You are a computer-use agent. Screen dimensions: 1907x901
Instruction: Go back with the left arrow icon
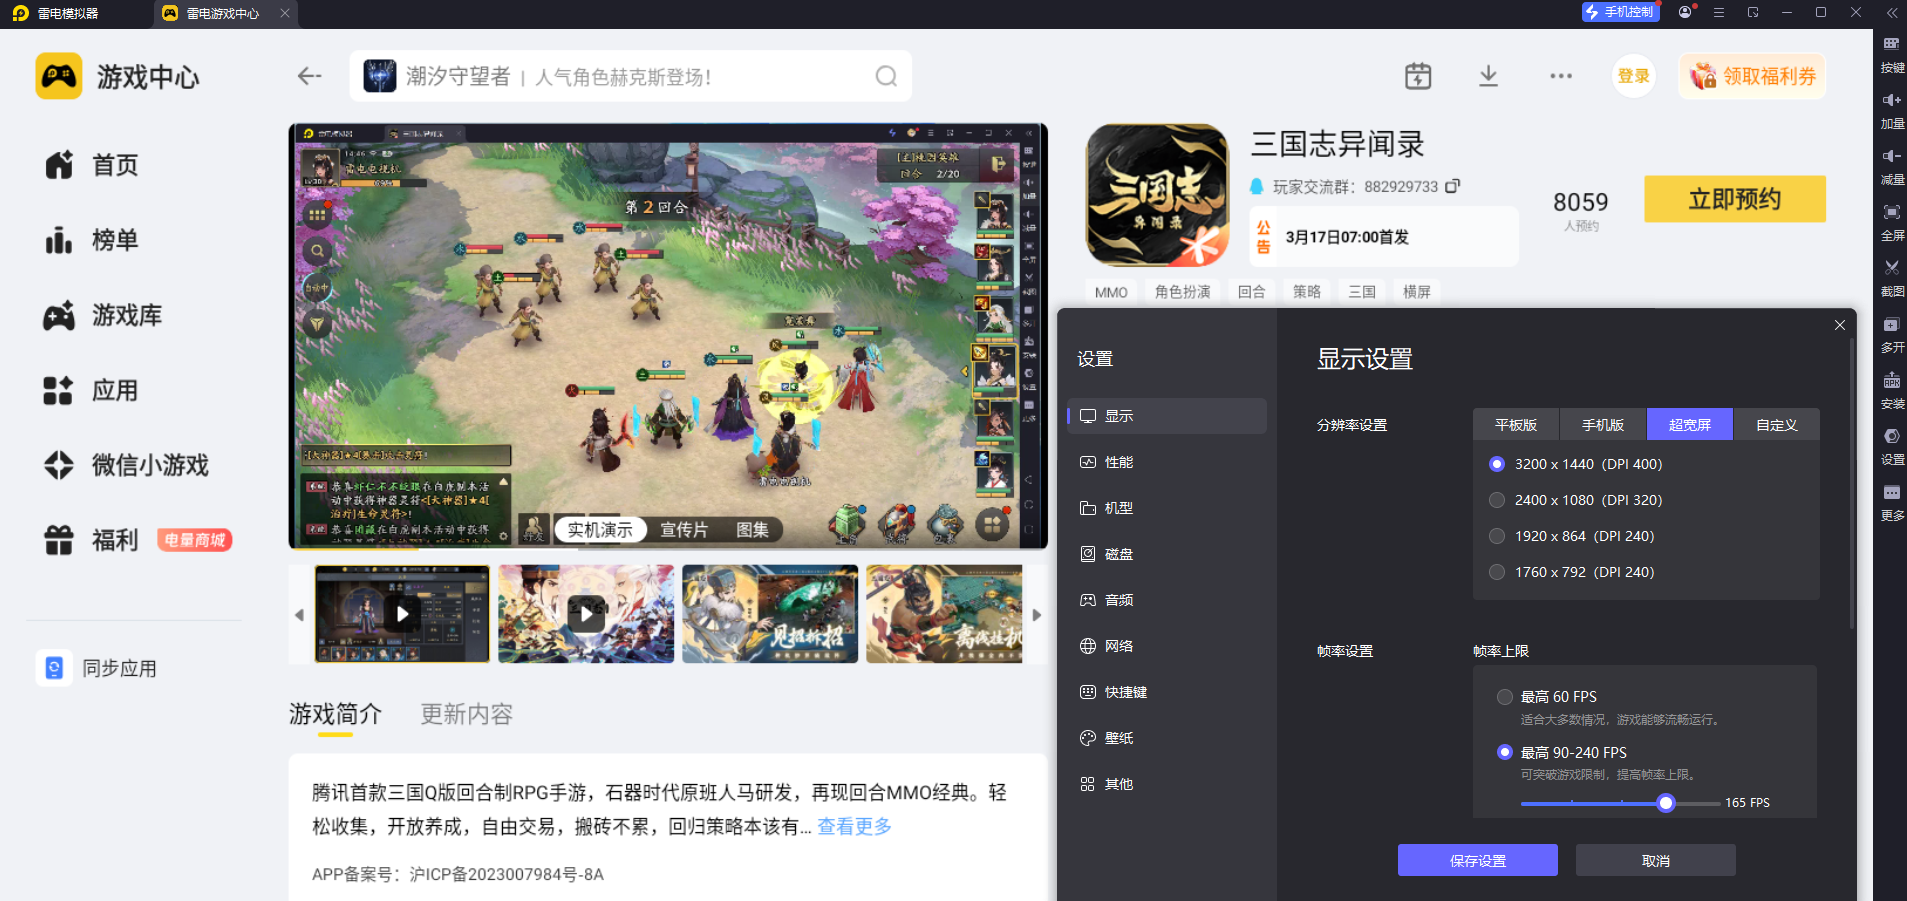310,76
